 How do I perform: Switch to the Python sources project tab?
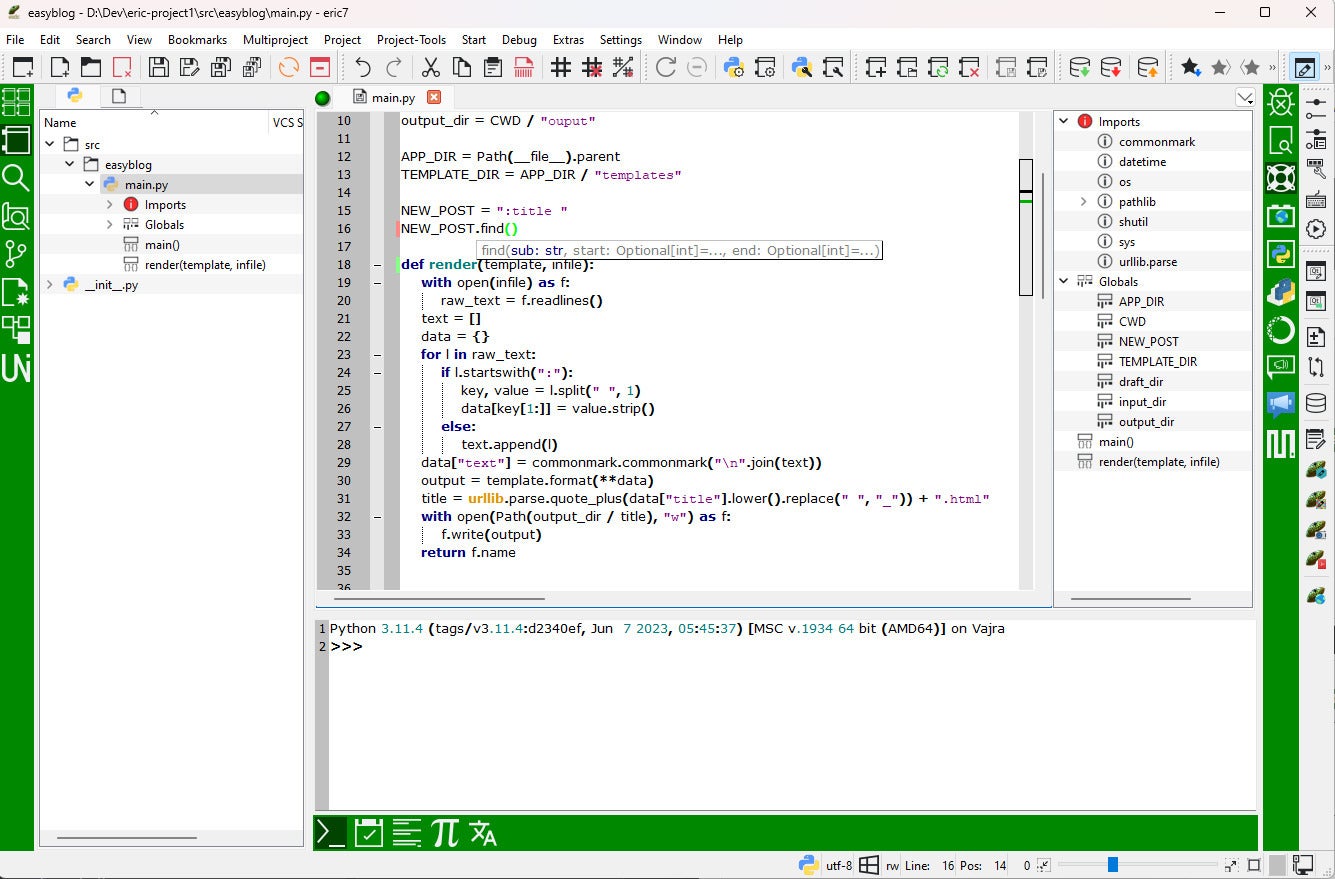pyautogui.click(x=74, y=96)
